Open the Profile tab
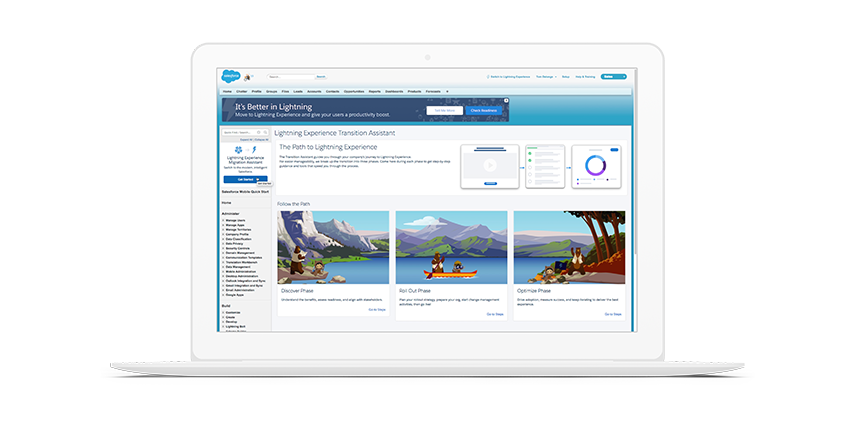857x447 pixels. 256,92
